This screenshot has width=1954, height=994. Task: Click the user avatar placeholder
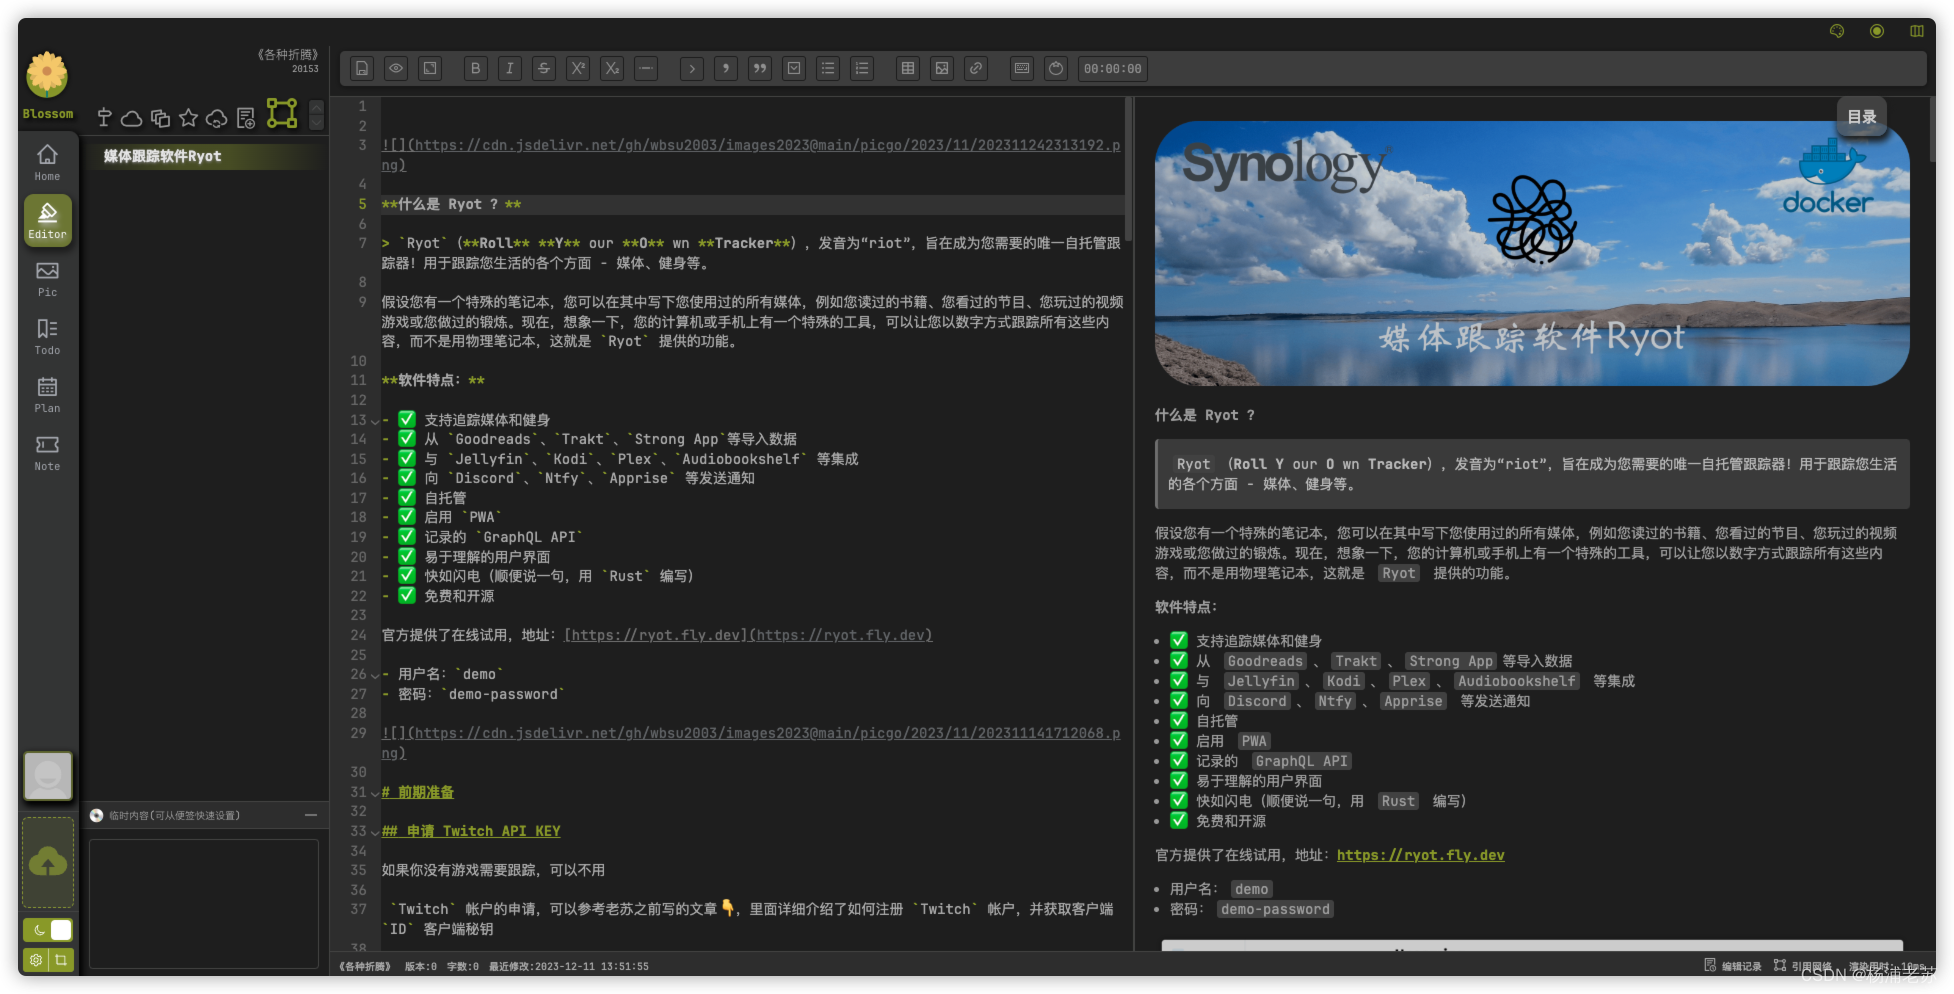[48, 776]
